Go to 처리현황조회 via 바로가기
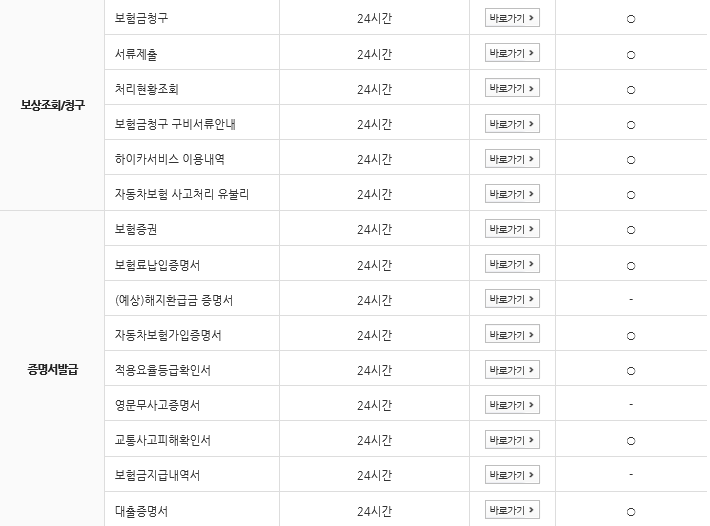Image resolution: width=710 pixels, height=526 pixels. [x=512, y=88]
